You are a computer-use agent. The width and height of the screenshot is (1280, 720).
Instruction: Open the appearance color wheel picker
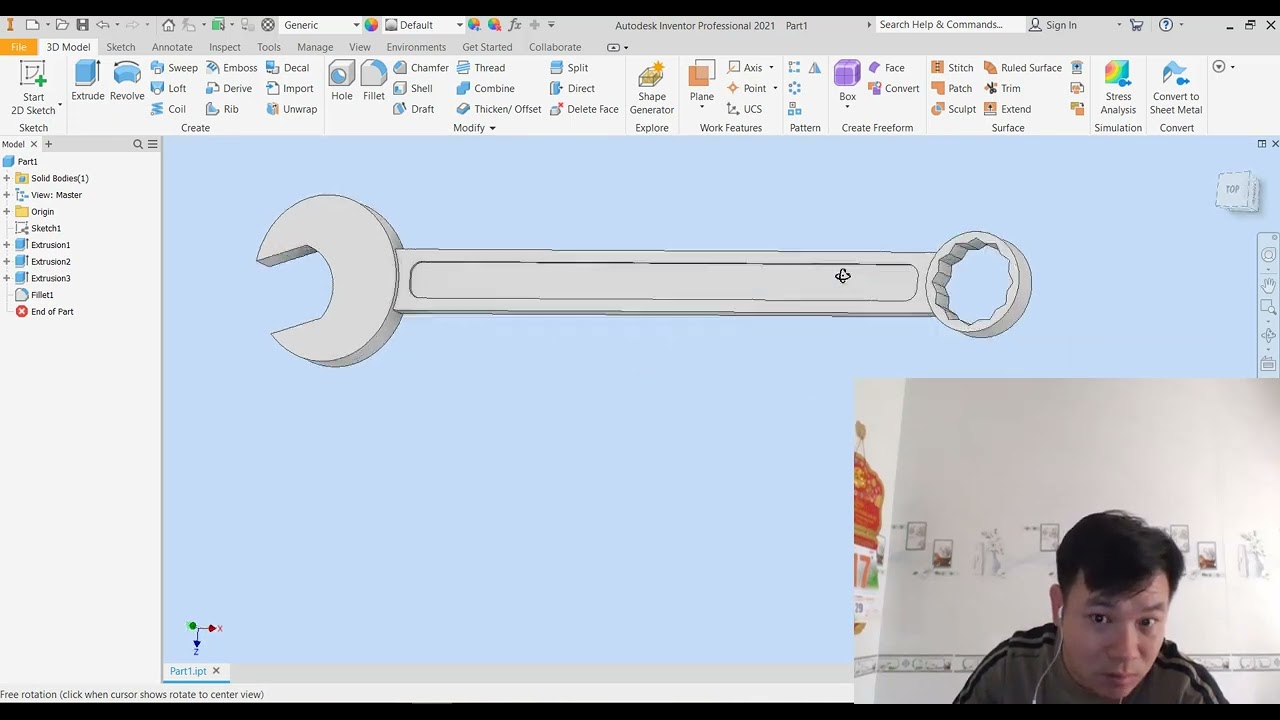pyautogui.click(x=371, y=25)
